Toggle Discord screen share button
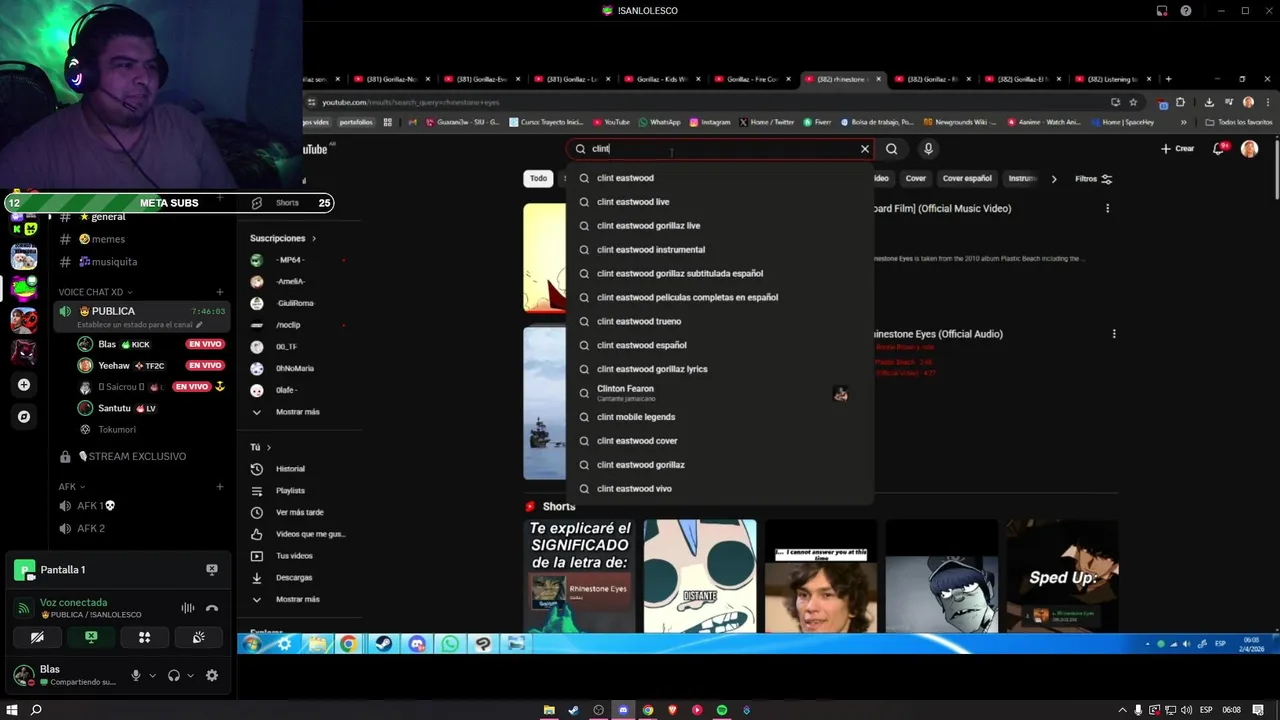Image resolution: width=1280 pixels, height=720 pixels. coord(91,637)
